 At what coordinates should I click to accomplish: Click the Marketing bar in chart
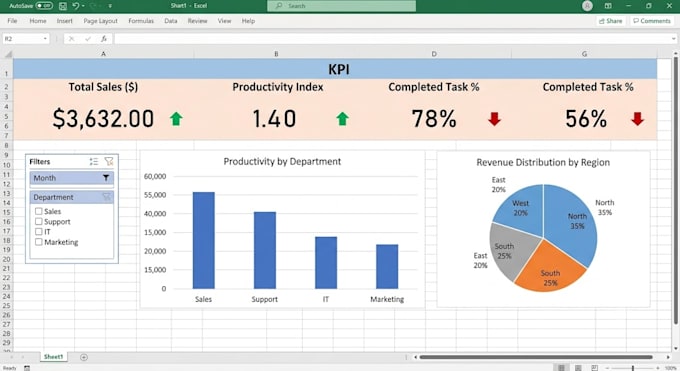coord(387,266)
